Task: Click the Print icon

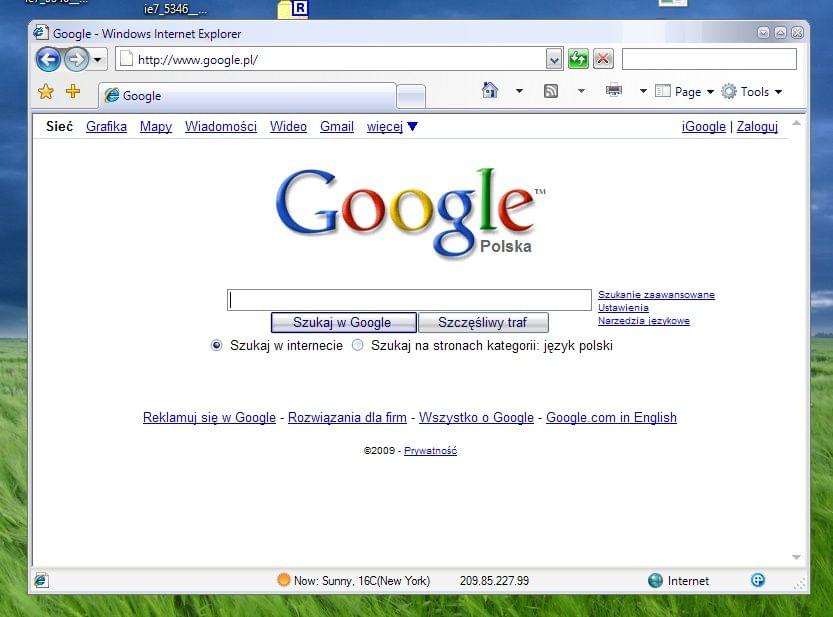Action: click(614, 90)
